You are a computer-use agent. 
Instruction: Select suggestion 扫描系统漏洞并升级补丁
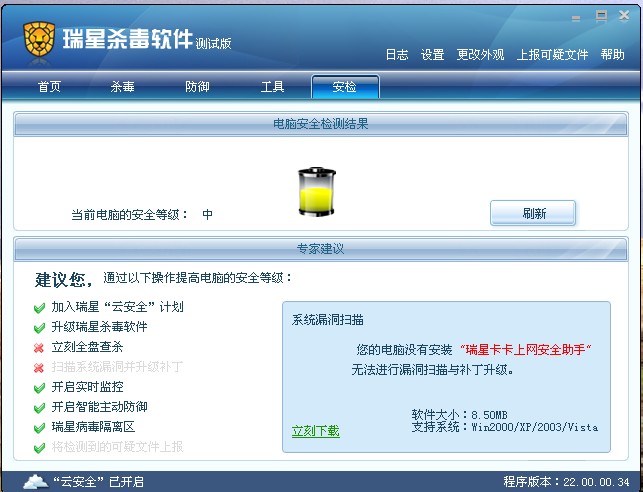coord(117,367)
